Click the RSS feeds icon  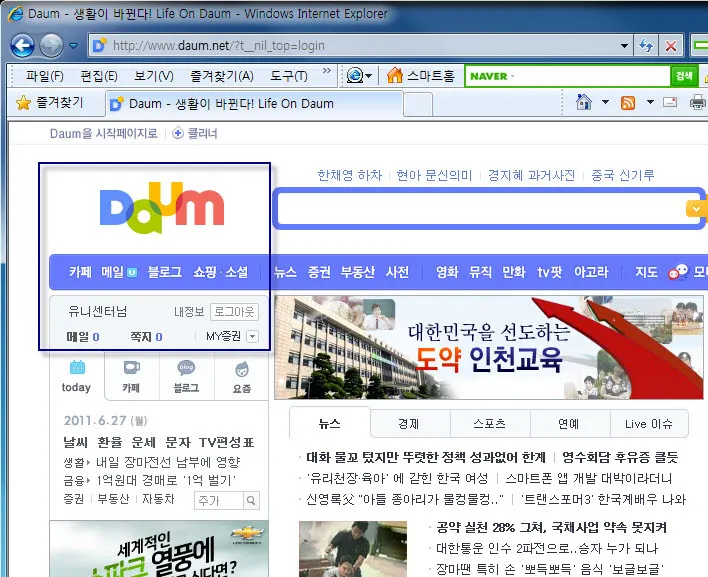click(x=628, y=103)
